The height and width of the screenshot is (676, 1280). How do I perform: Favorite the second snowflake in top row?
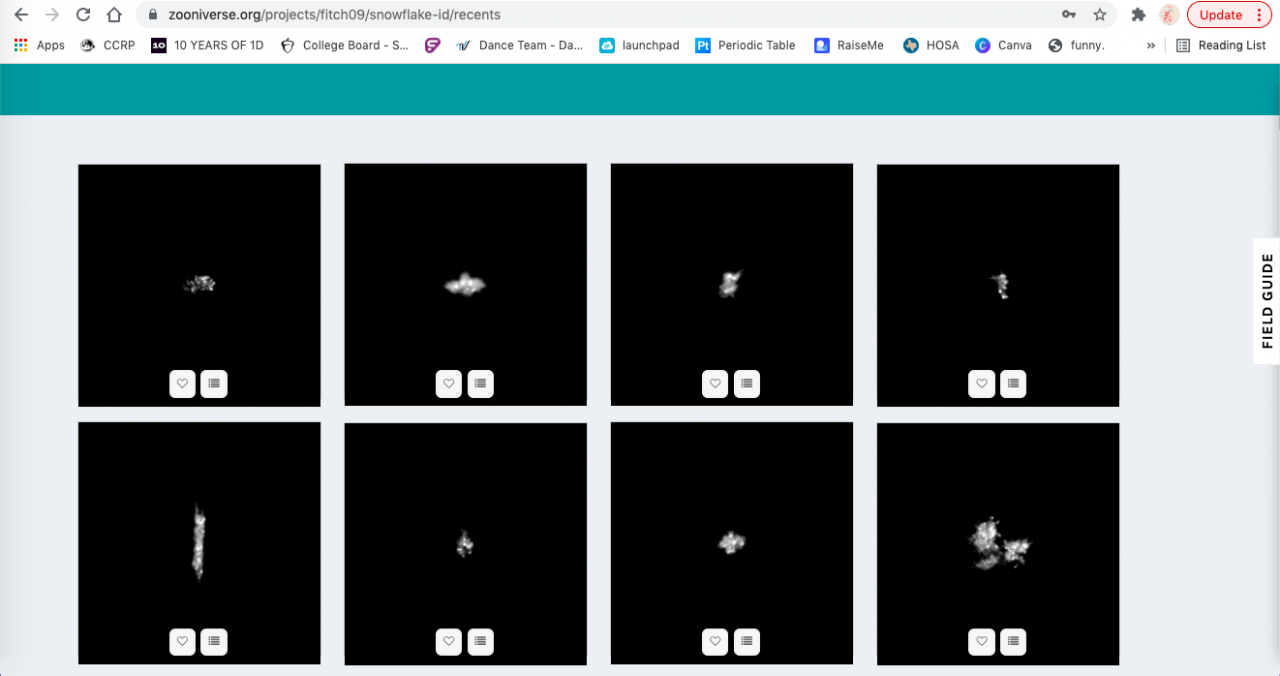[448, 383]
